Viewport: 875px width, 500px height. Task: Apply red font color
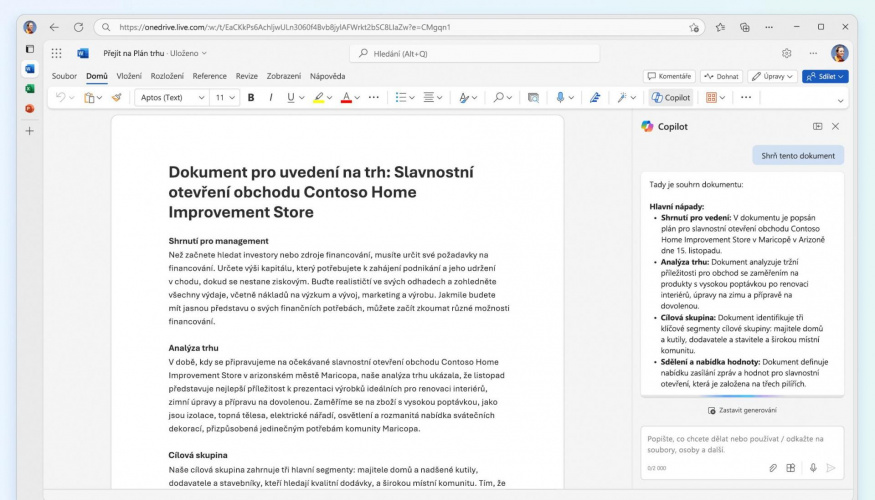[346, 98]
